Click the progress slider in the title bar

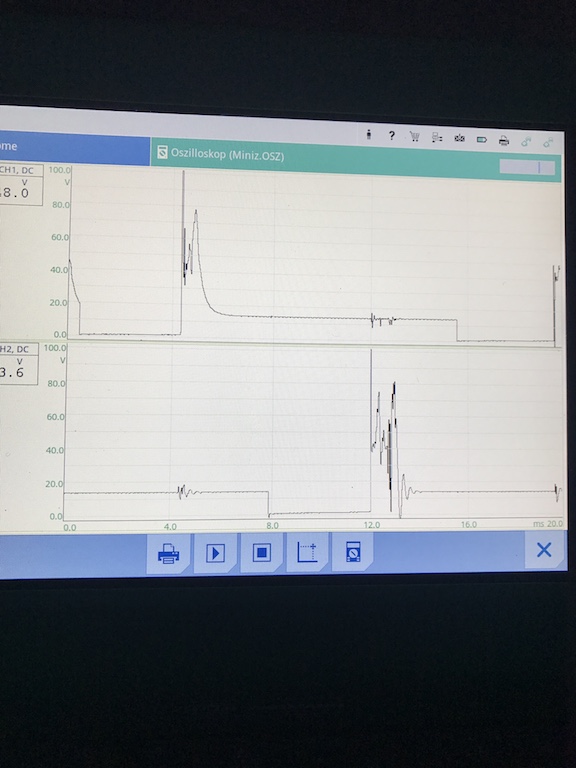(x=527, y=167)
